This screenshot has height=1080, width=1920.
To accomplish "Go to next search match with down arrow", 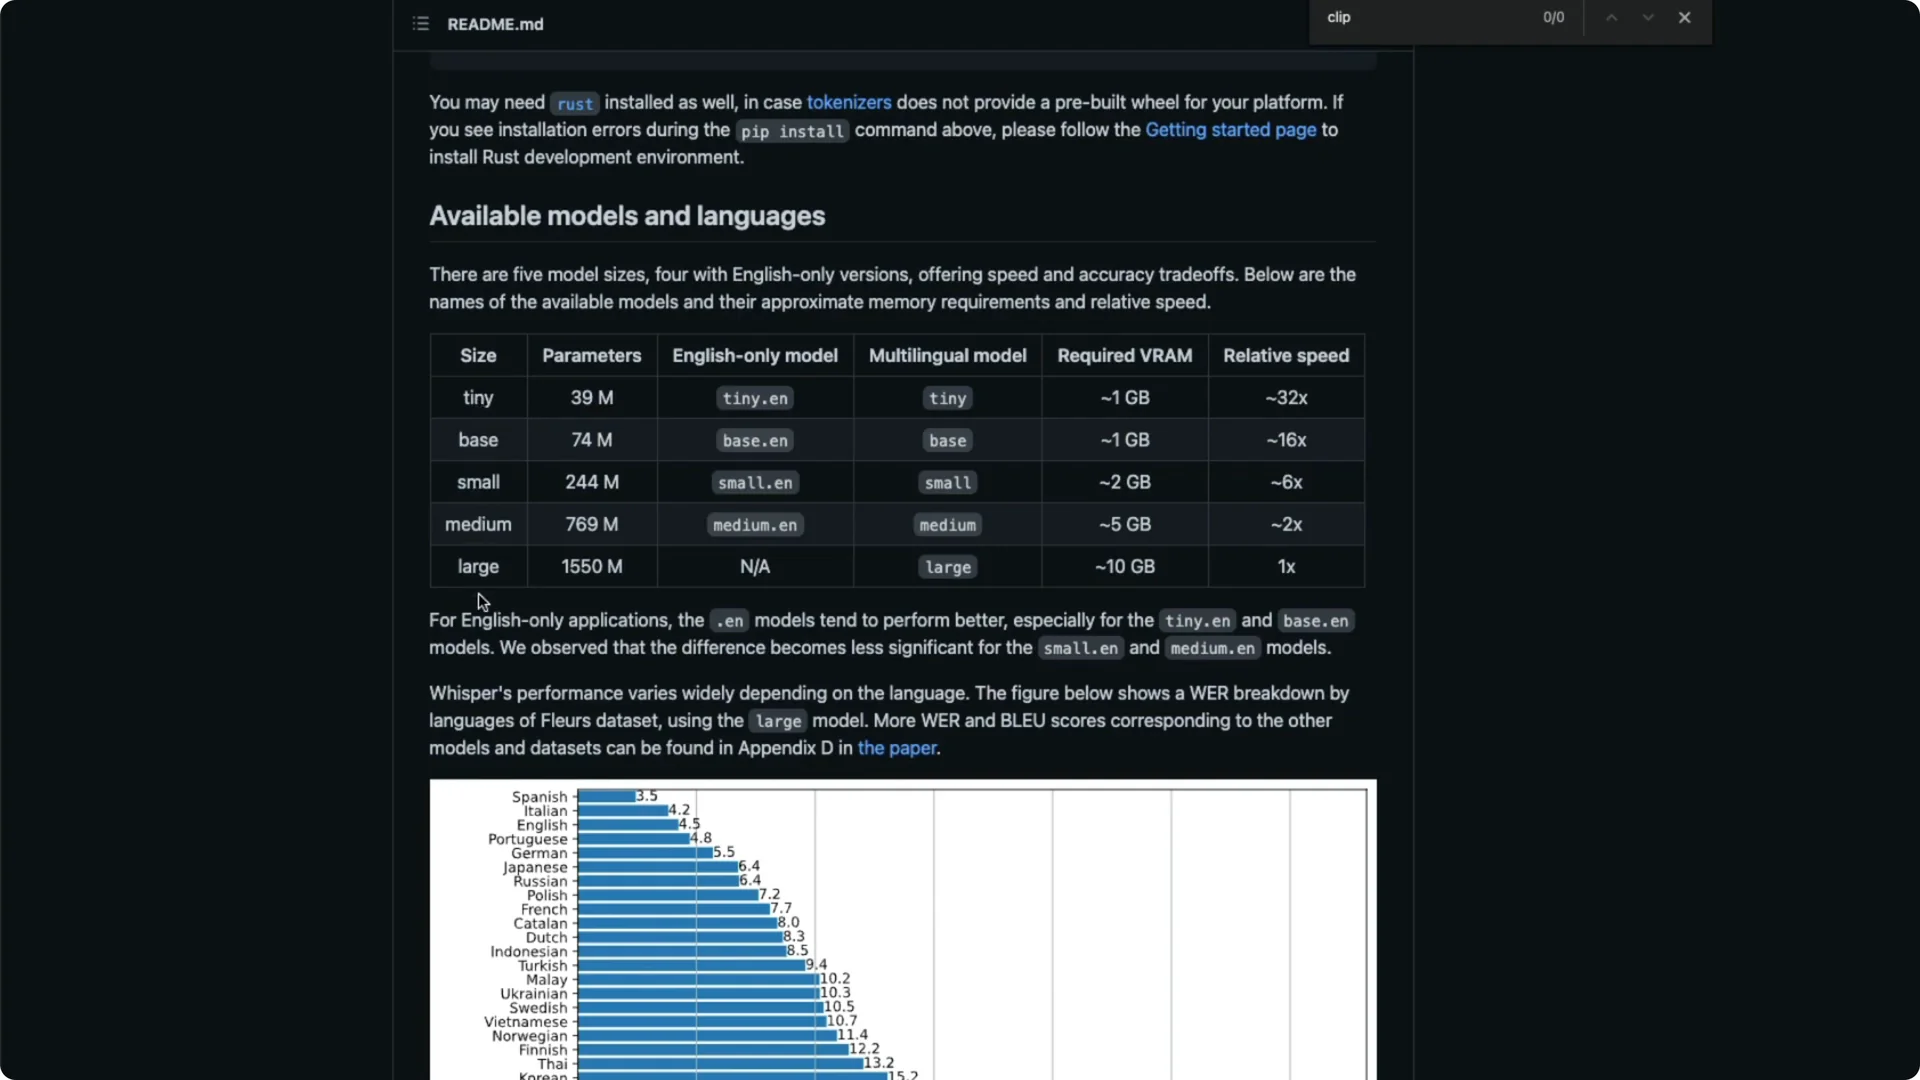I will (x=1648, y=17).
